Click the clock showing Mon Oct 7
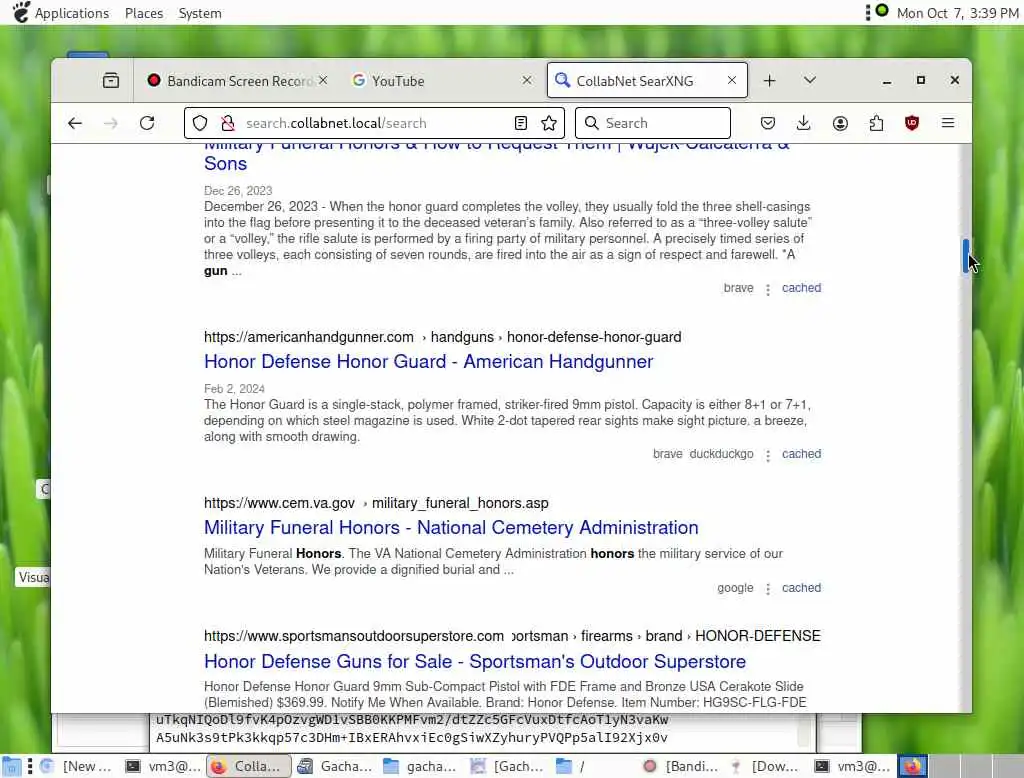This screenshot has height=778, width=1024. pyautogui.click(x=957, y=13)
